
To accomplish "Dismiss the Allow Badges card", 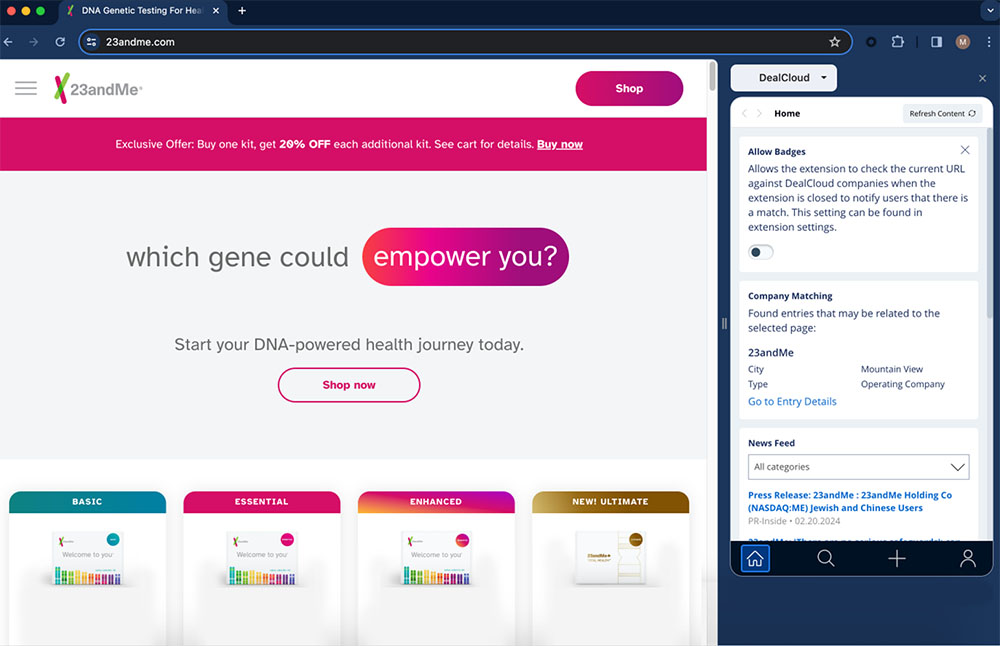I will coord(965,150).
